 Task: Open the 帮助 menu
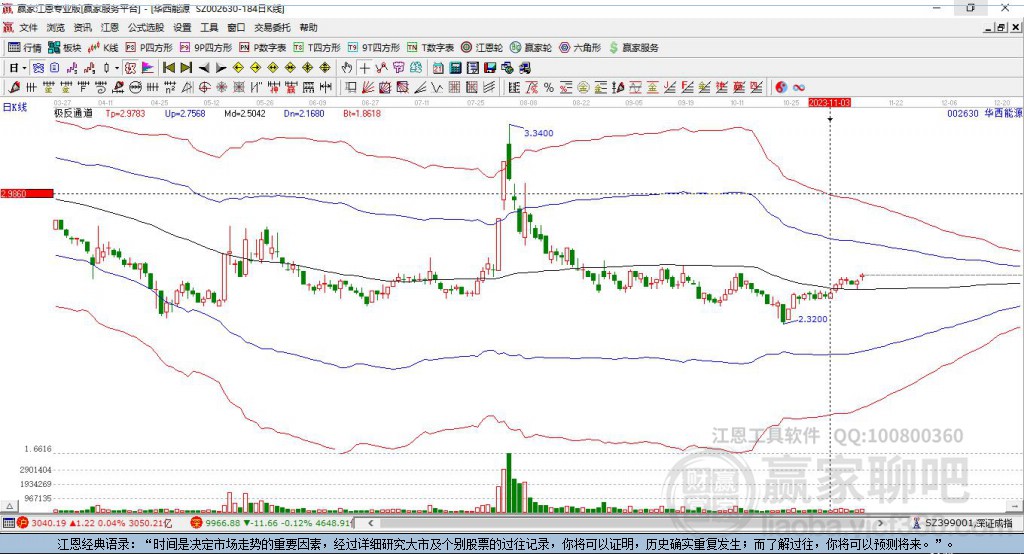[x=308, y=27]
